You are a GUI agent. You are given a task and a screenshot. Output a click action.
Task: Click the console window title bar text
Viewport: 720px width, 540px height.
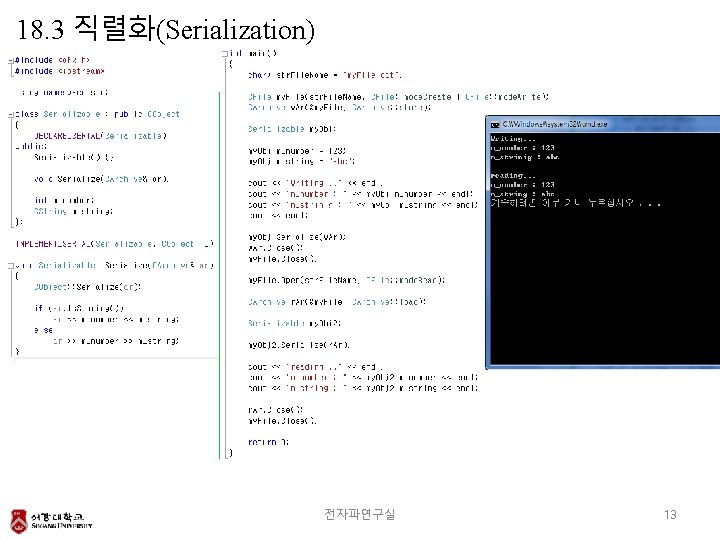click(555, 124)
